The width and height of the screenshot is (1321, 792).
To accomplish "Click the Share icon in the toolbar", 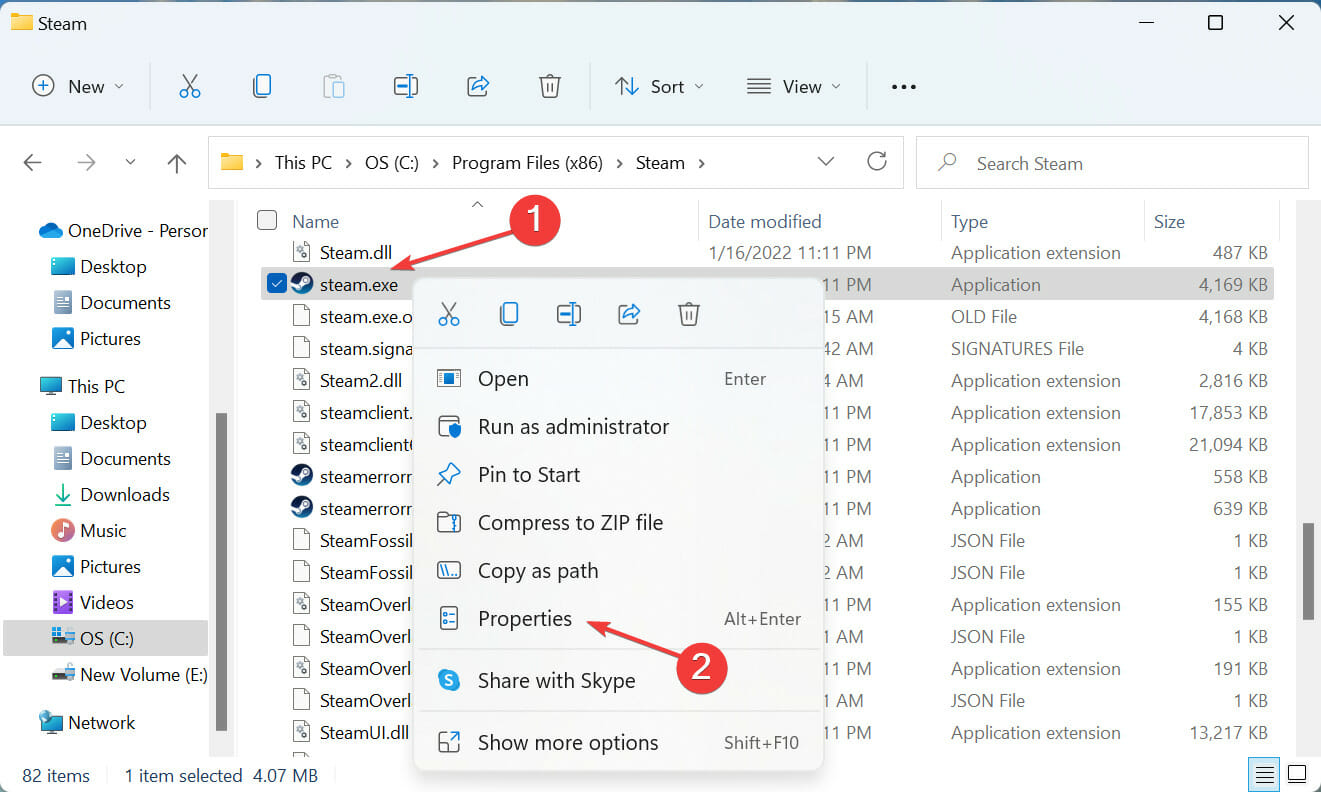I will (478, 86).
